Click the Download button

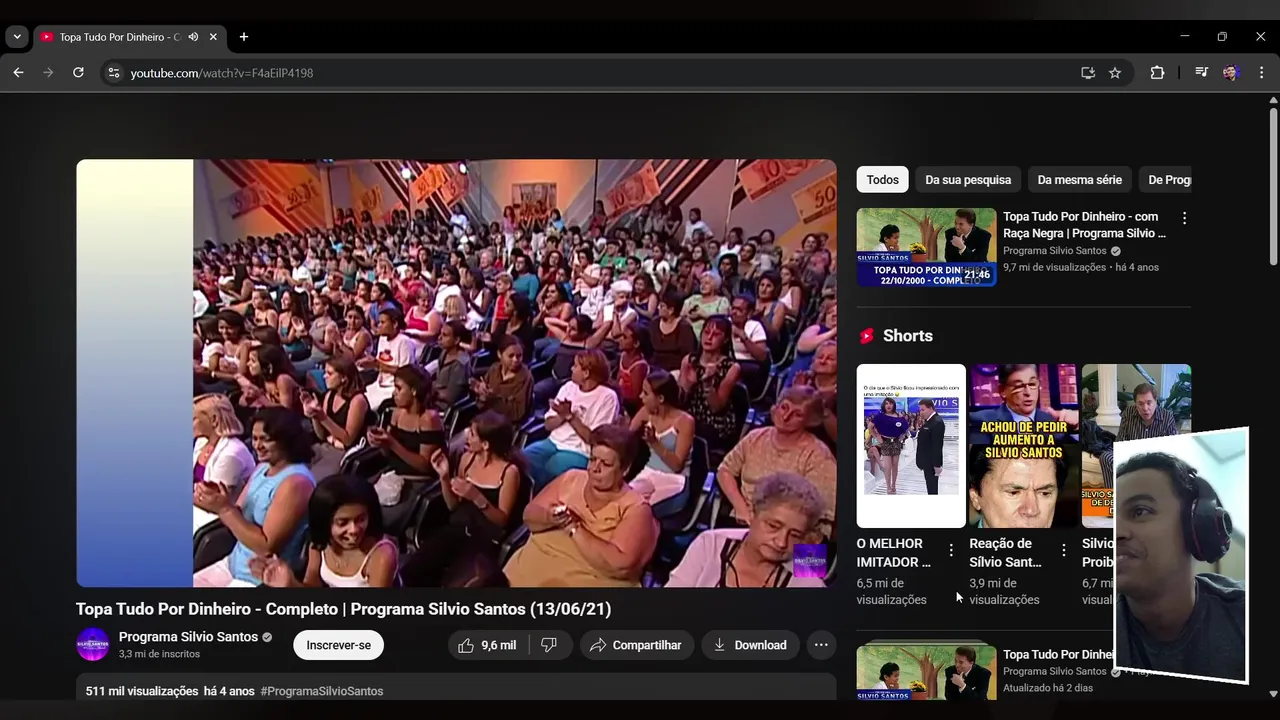tap(750, 645)
